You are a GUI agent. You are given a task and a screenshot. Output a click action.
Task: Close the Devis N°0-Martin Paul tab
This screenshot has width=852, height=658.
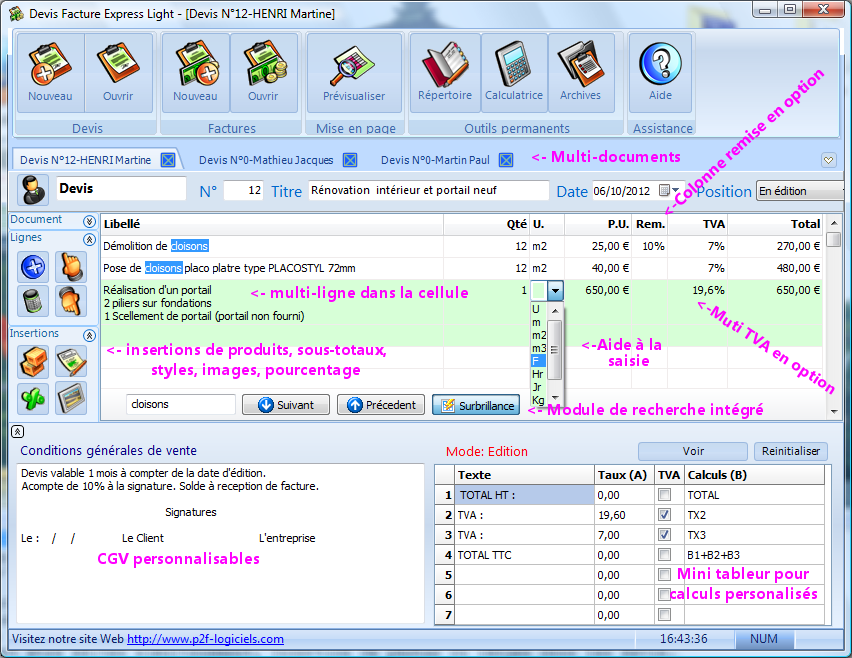click(506, 160)
